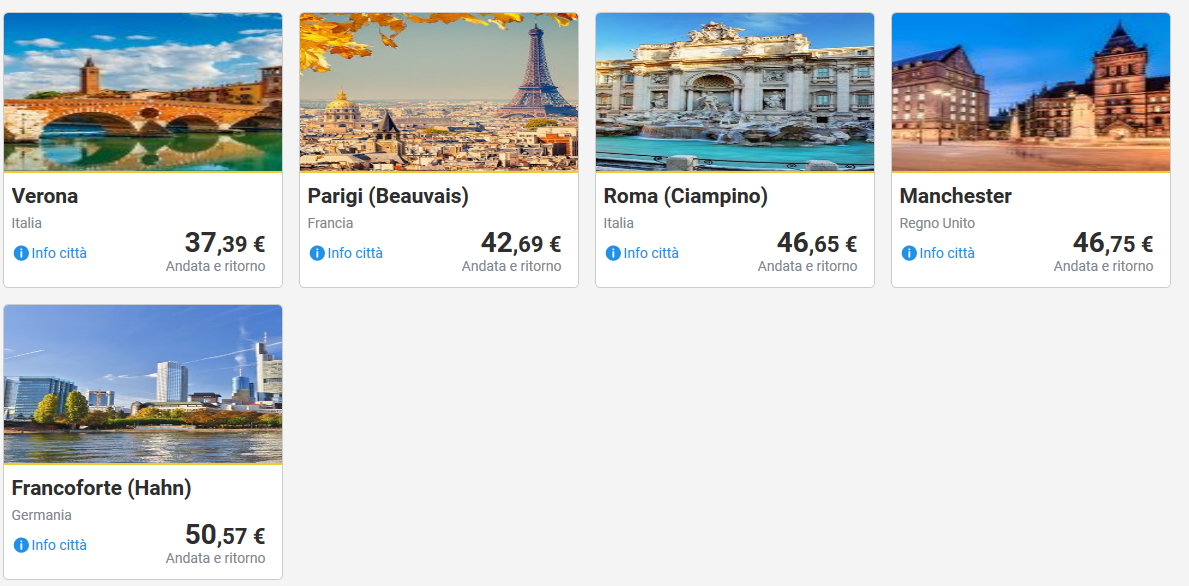Click the info icon on Verona card
The width and height of the screenshot is (1189, 586).
pos(20,253)
